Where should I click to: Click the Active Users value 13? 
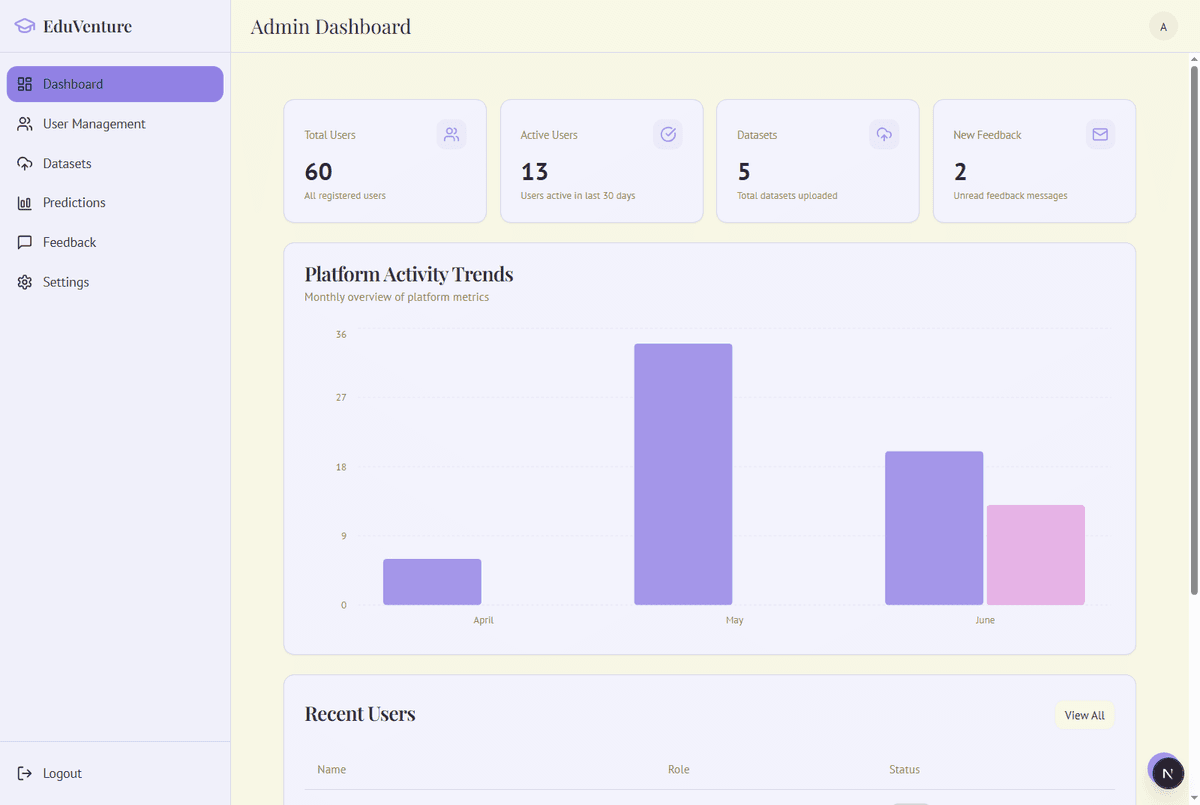(534, 172)
